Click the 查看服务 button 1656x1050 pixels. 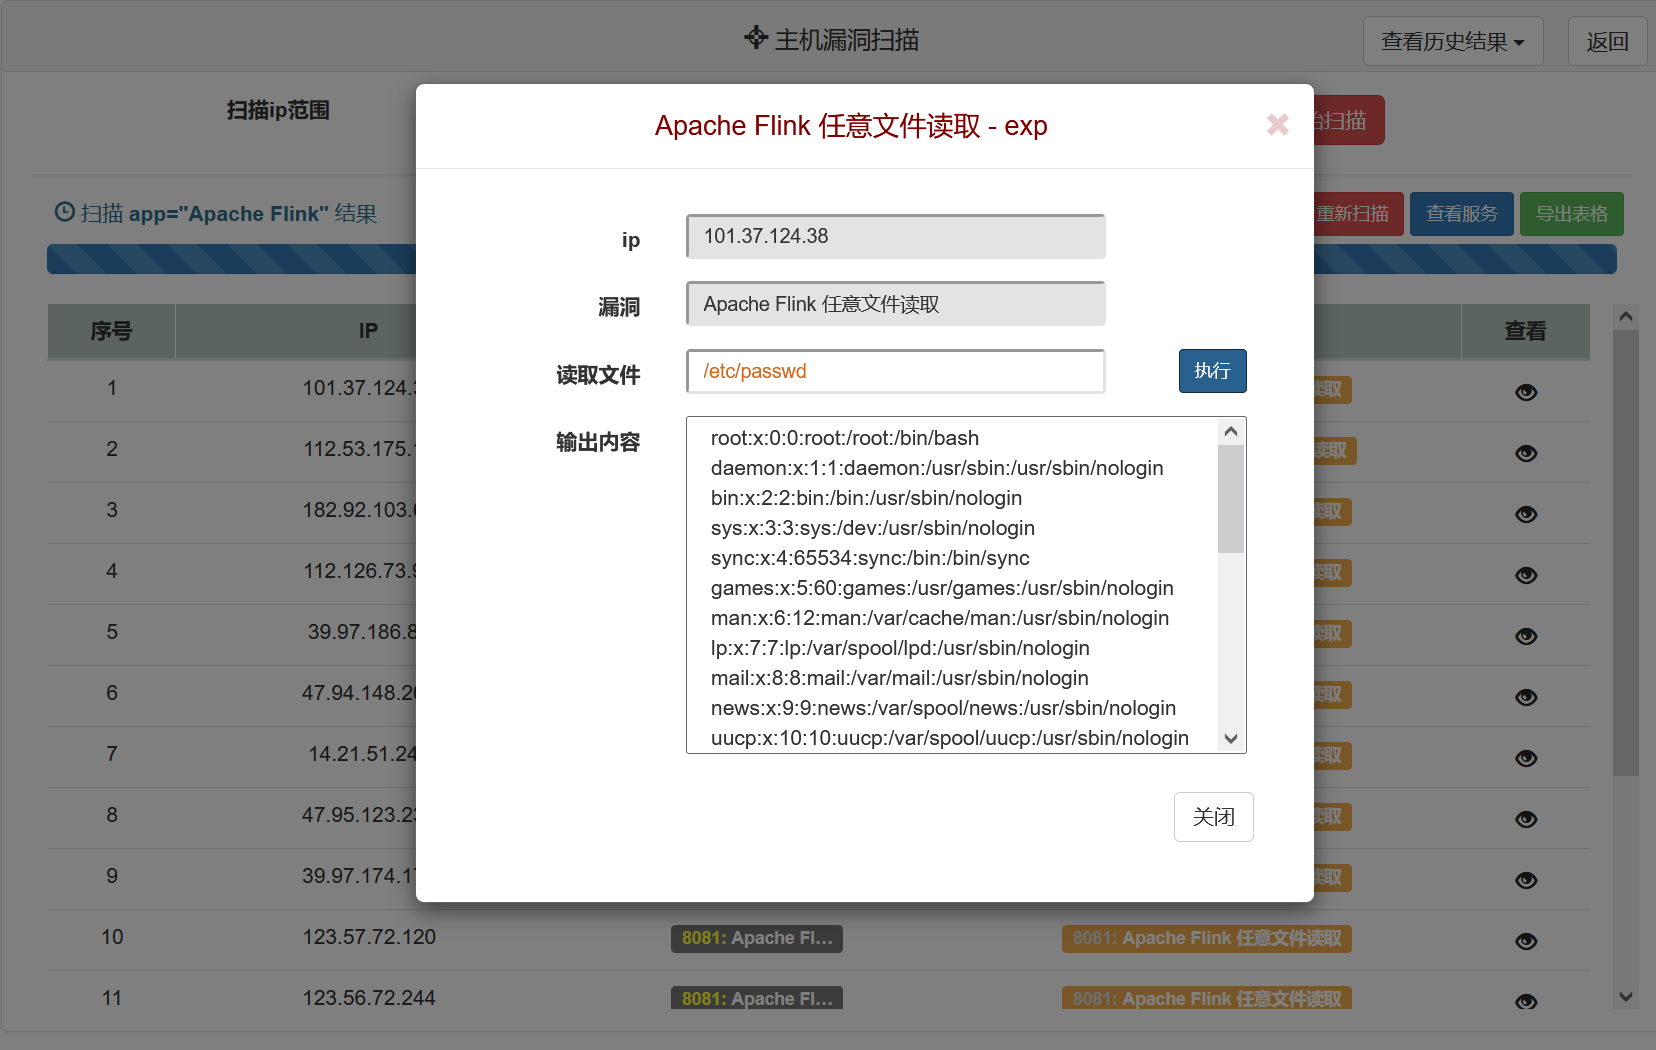coord(1462,214)
